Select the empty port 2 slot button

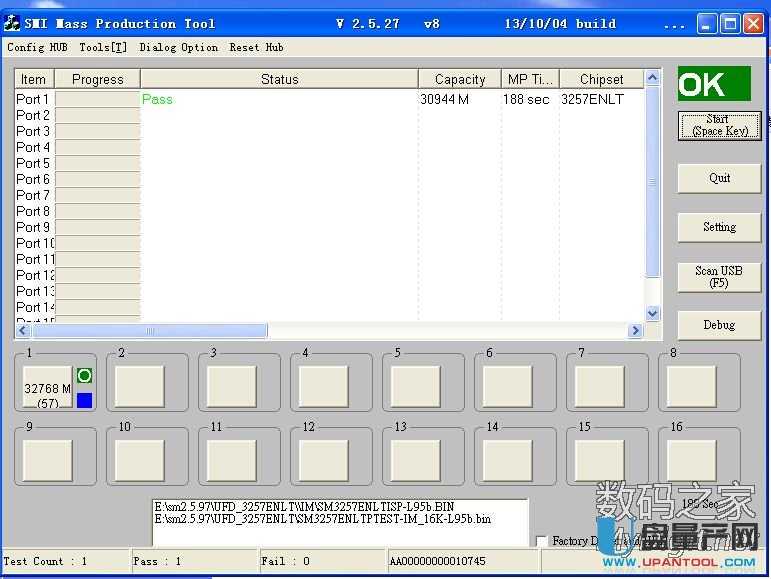[x=139, y=387]
